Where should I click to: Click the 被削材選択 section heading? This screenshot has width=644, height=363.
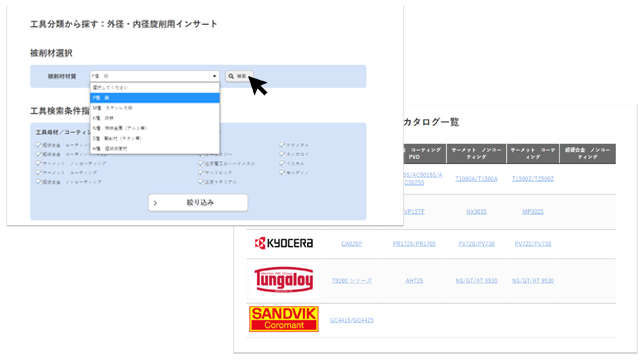tap(51, 53)
